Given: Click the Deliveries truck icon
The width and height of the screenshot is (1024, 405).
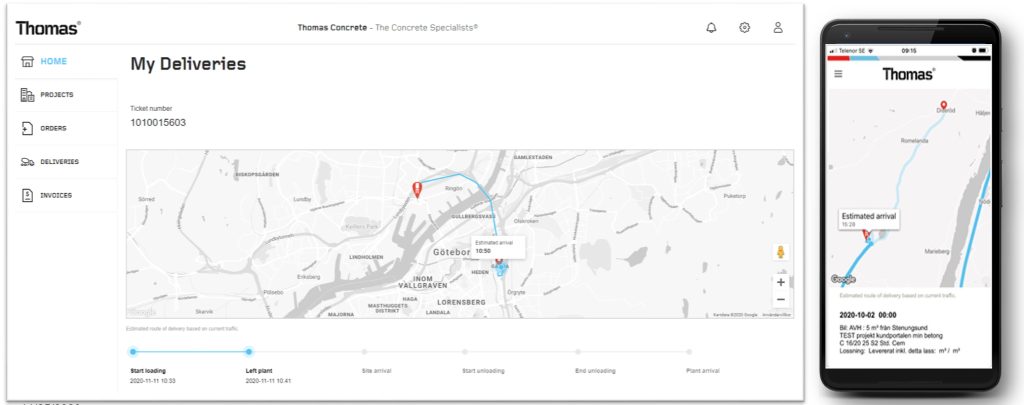Looking at the screenshot, I should click(27, 162).
